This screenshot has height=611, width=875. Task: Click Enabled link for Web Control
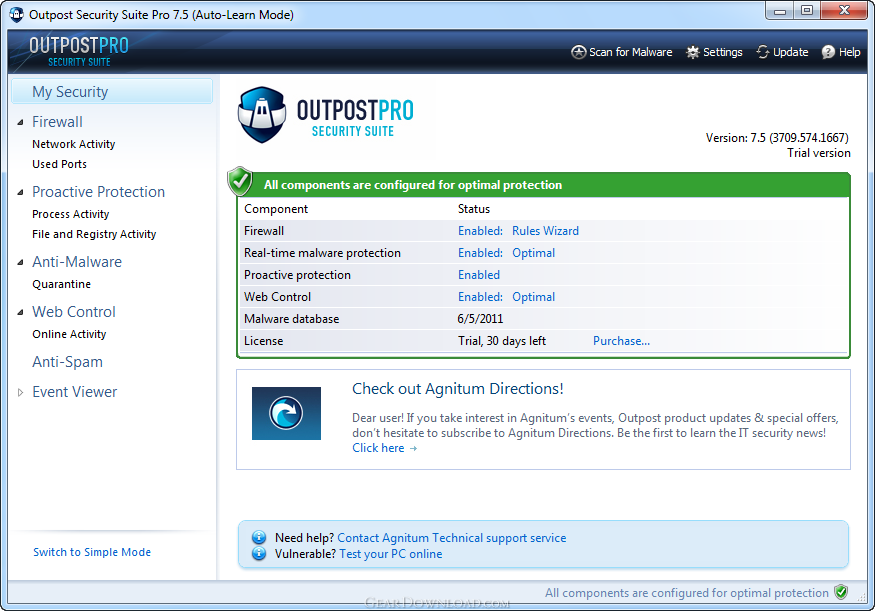coord(480,297)
